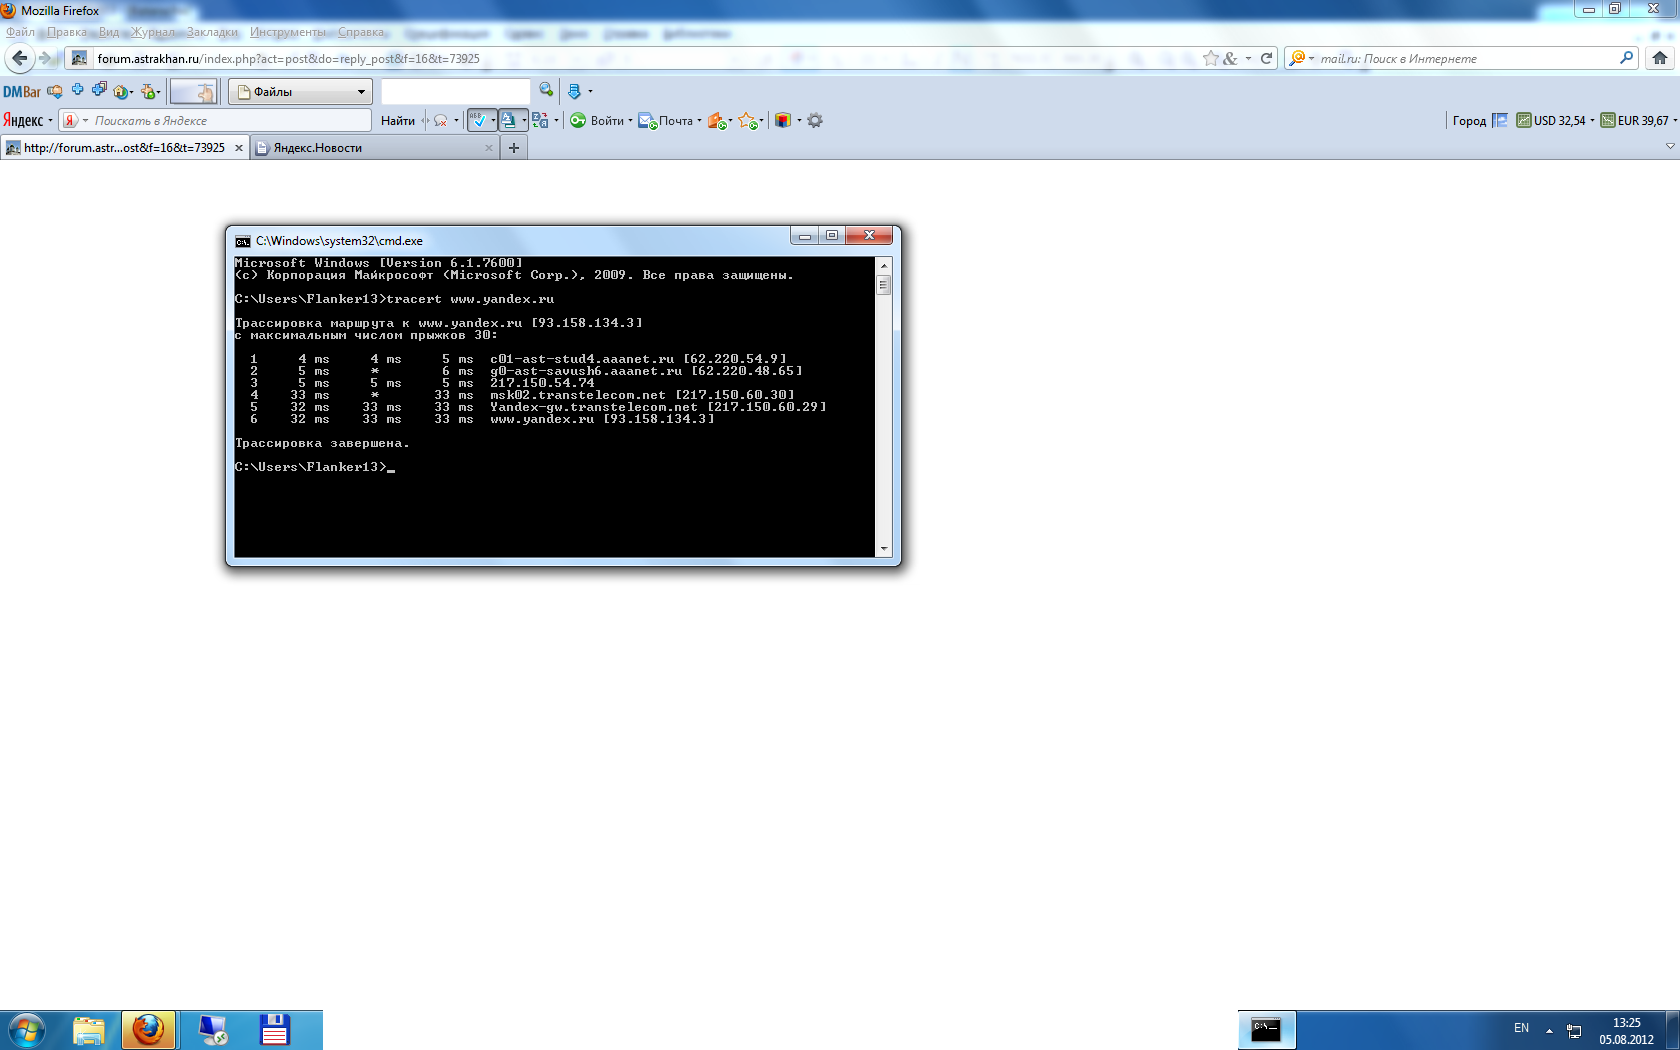Viewport: 1680px width, 1050px height.
Task: Select the forum.astr... tab
Action: (124, 148)
